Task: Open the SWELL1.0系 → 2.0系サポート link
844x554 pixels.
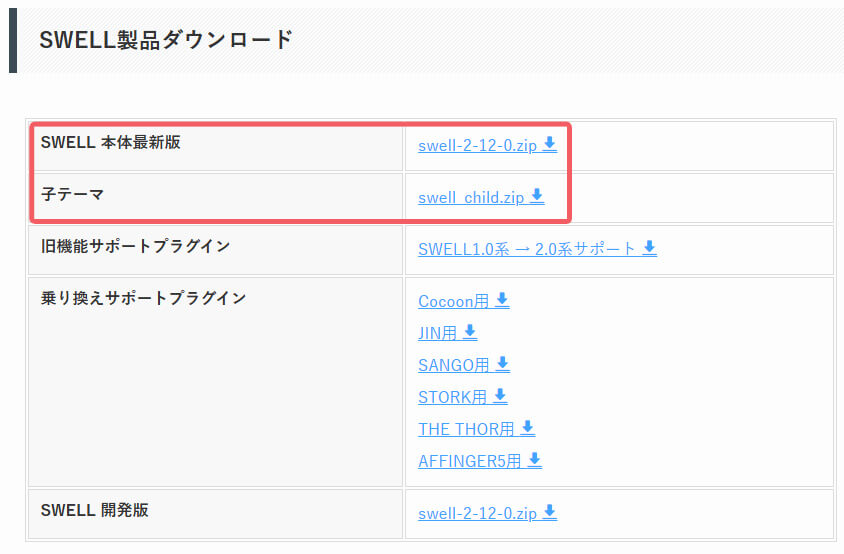Action: (x=527, y=249)
